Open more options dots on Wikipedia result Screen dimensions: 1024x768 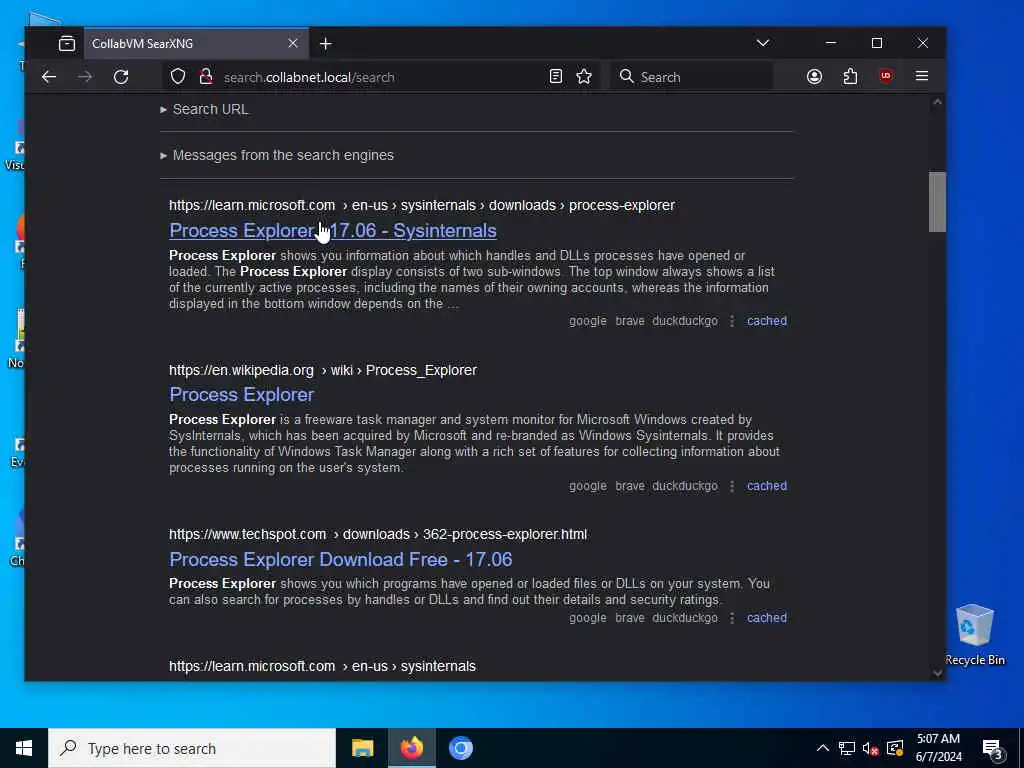pyautogui.click(x=732, y=486)
